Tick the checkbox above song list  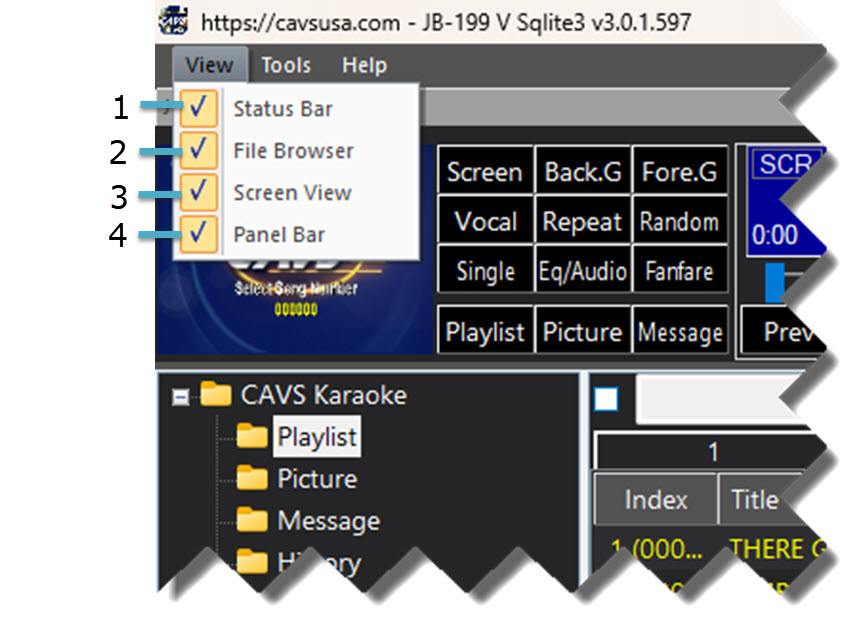(x=606, y=400)
